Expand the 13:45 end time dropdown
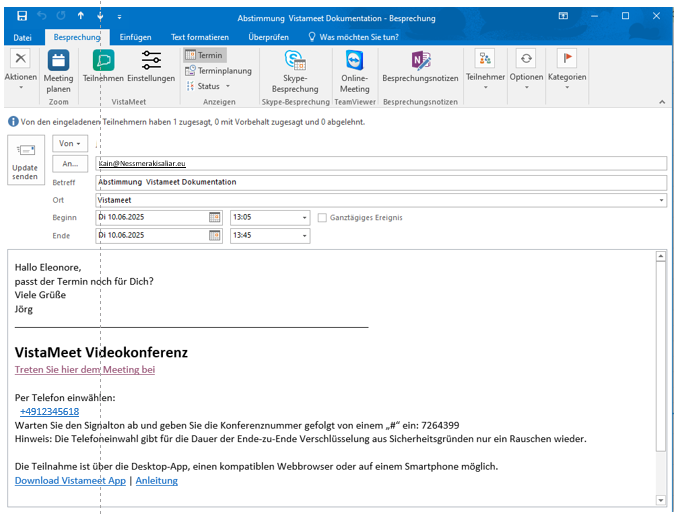This screenshot has width=677, height=515. coord(304,236)
